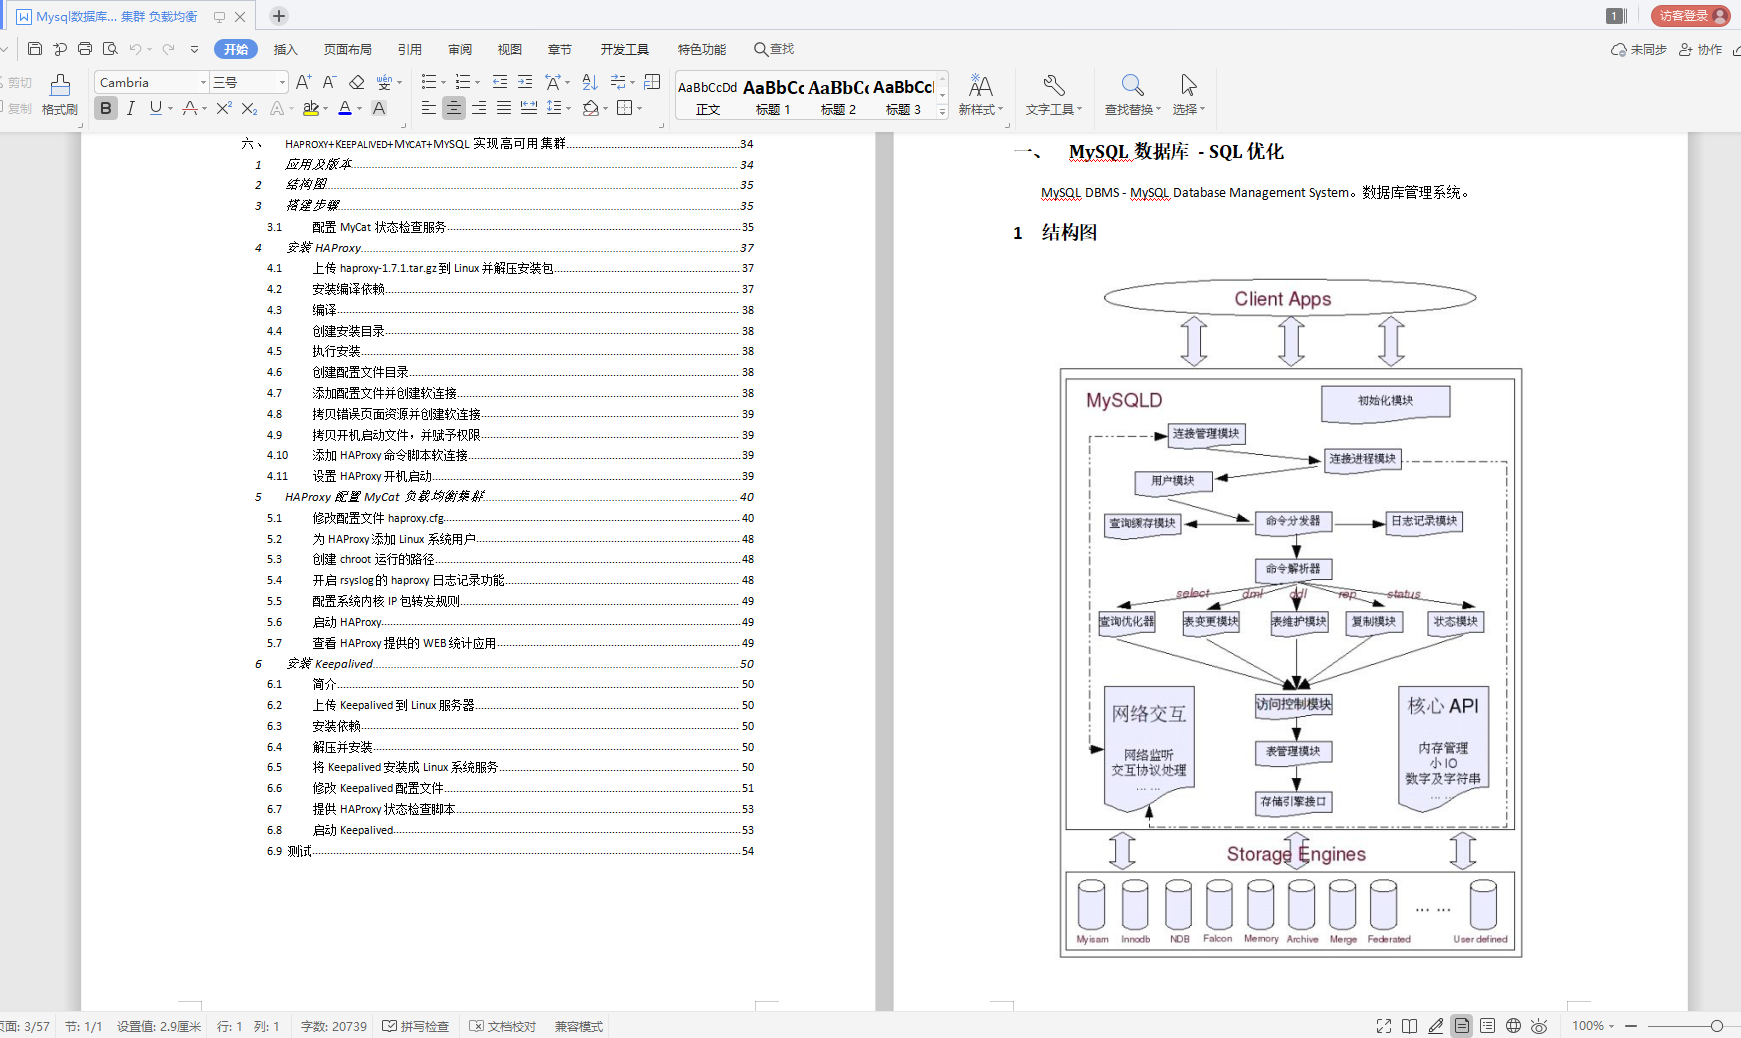
Task: Click the clear formatting eraser icon
Action: click(x=356, y=82)
